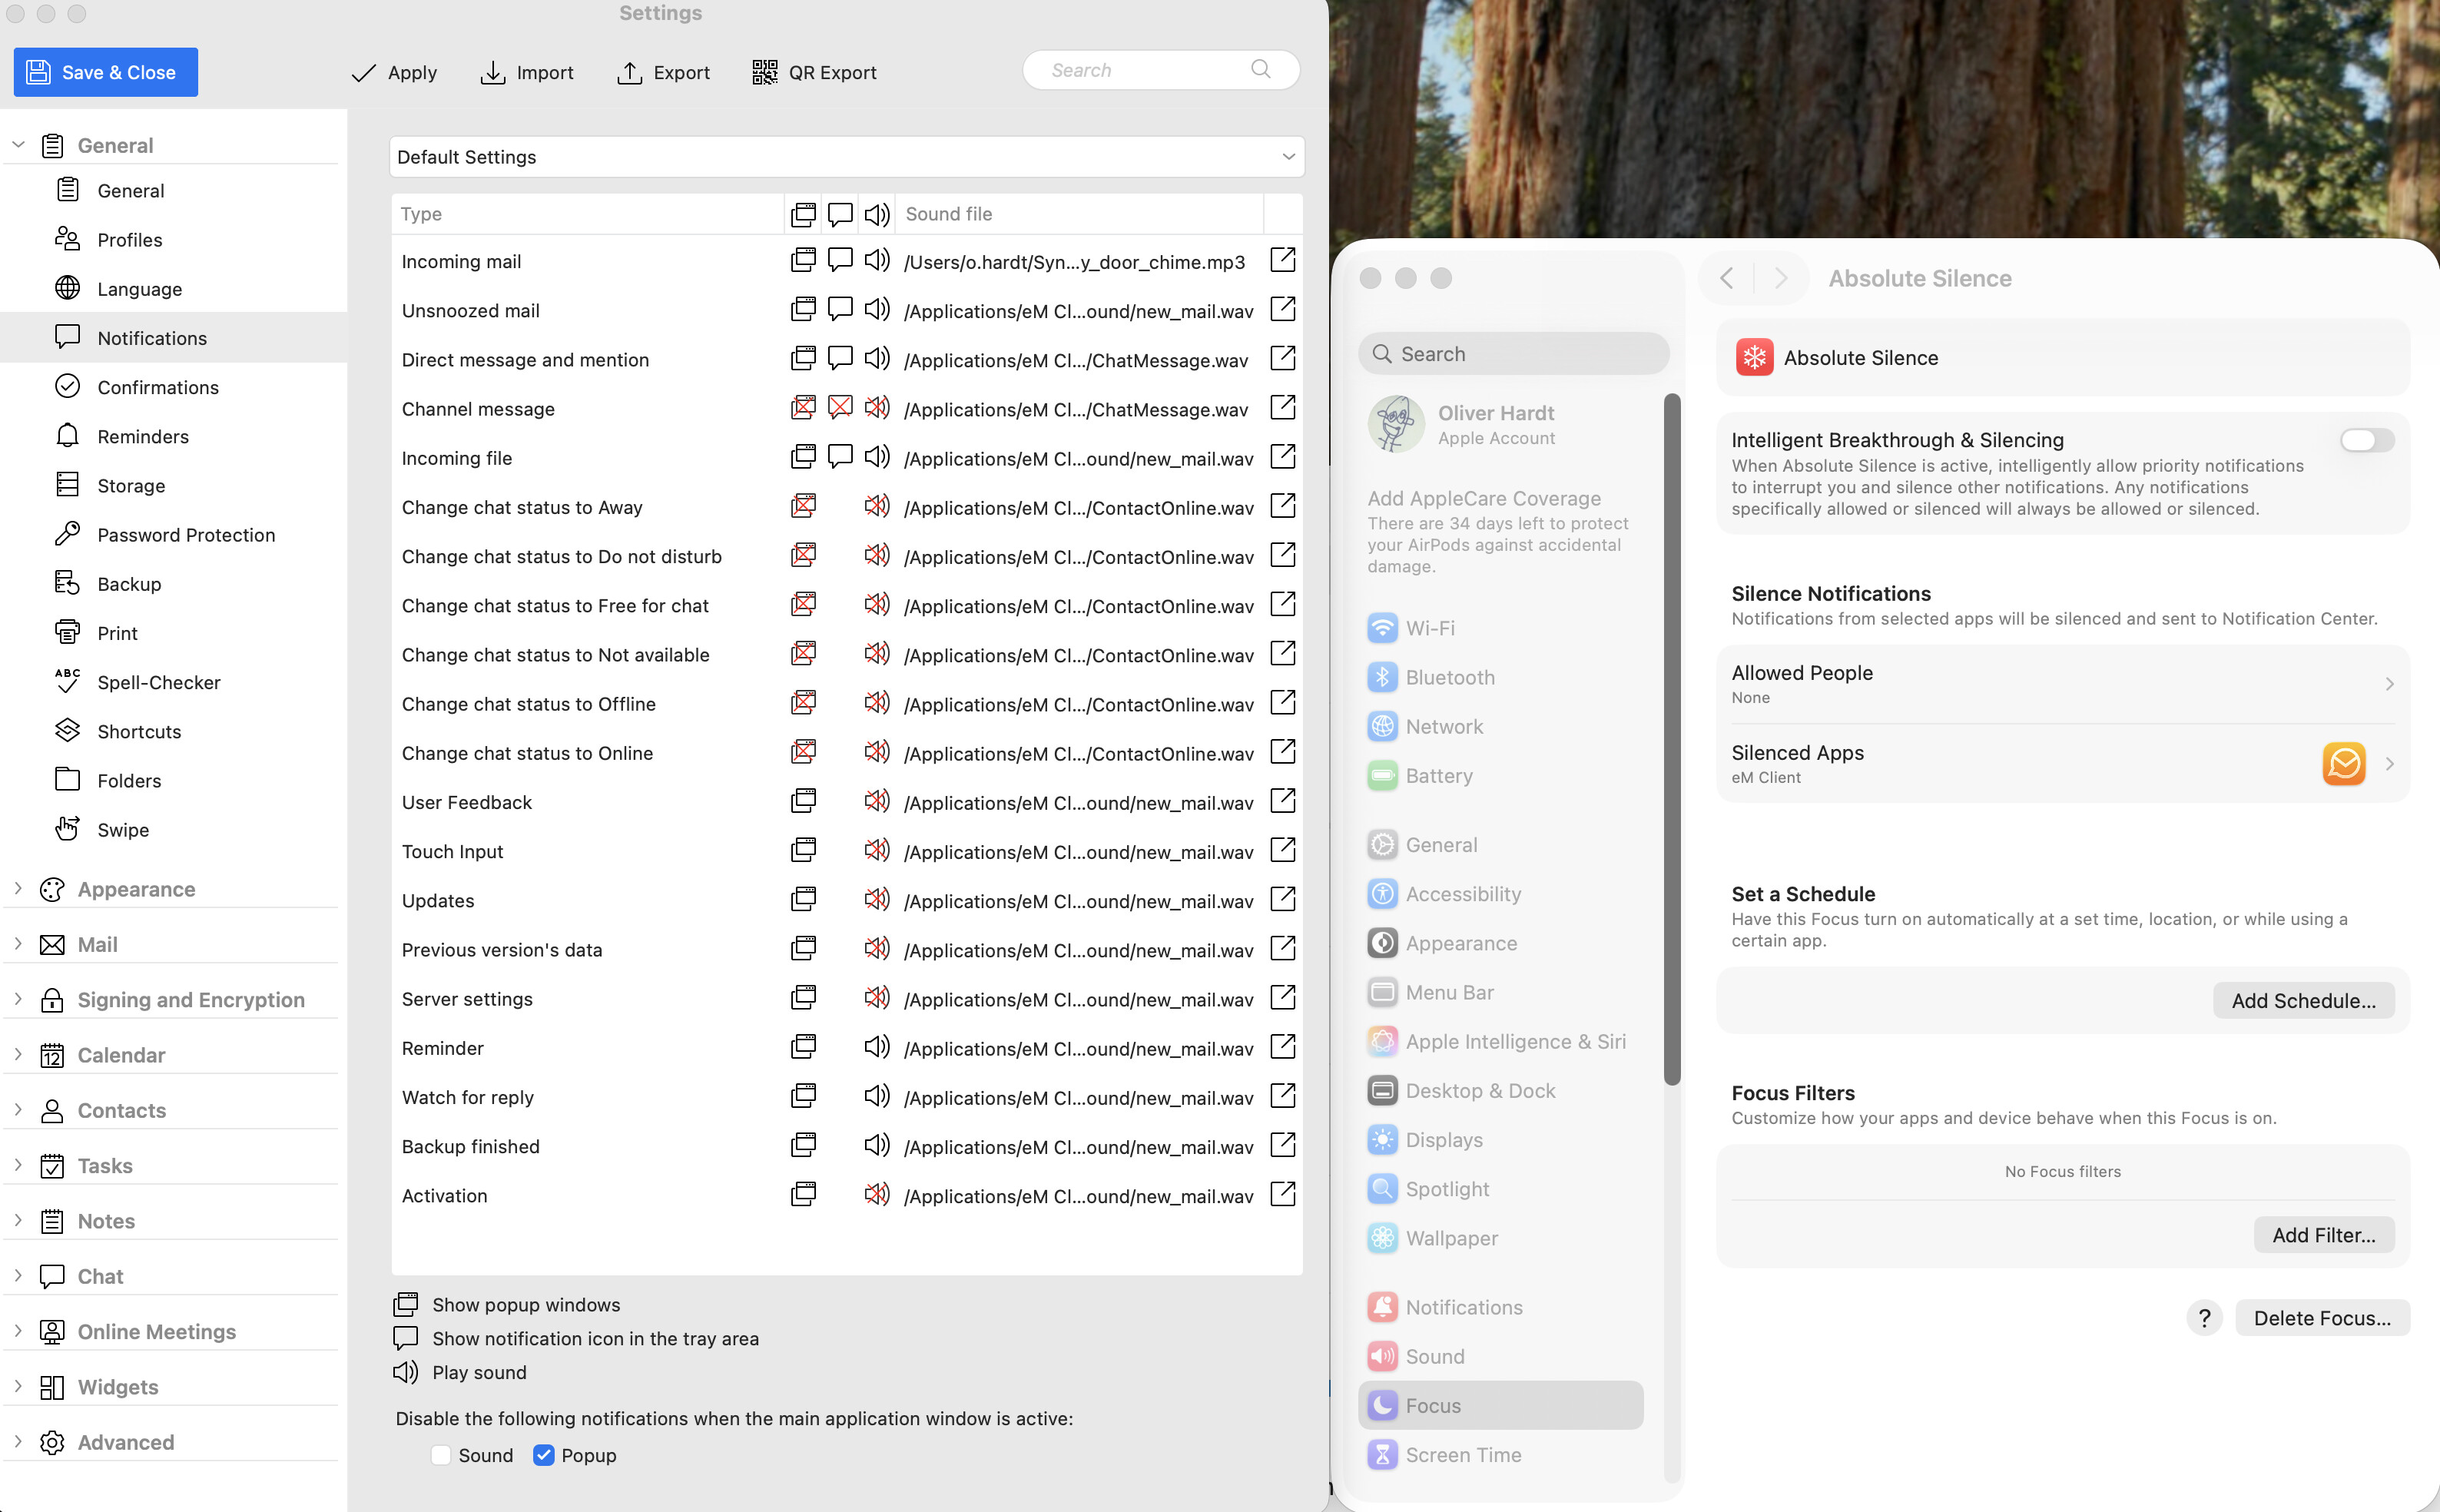Screen dimensions: 2440x1512
Task: Uncheck the Popup checkbox
Action: 543,1455
